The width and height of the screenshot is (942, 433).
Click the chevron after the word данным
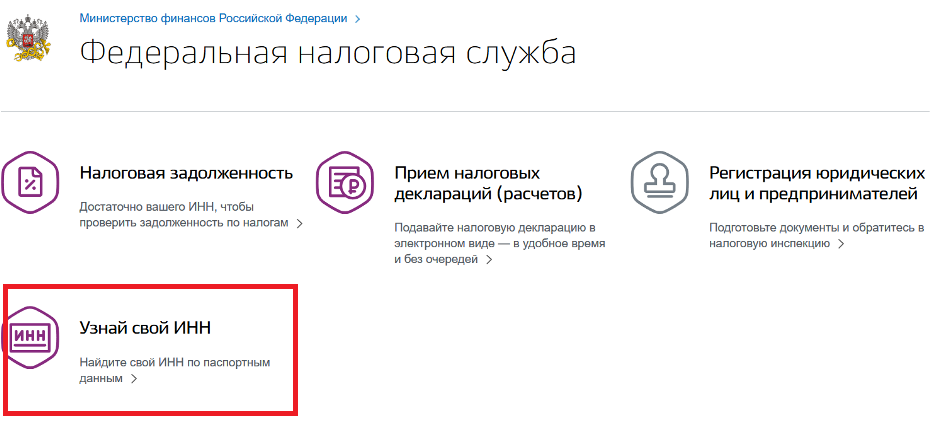pos(134,379)
